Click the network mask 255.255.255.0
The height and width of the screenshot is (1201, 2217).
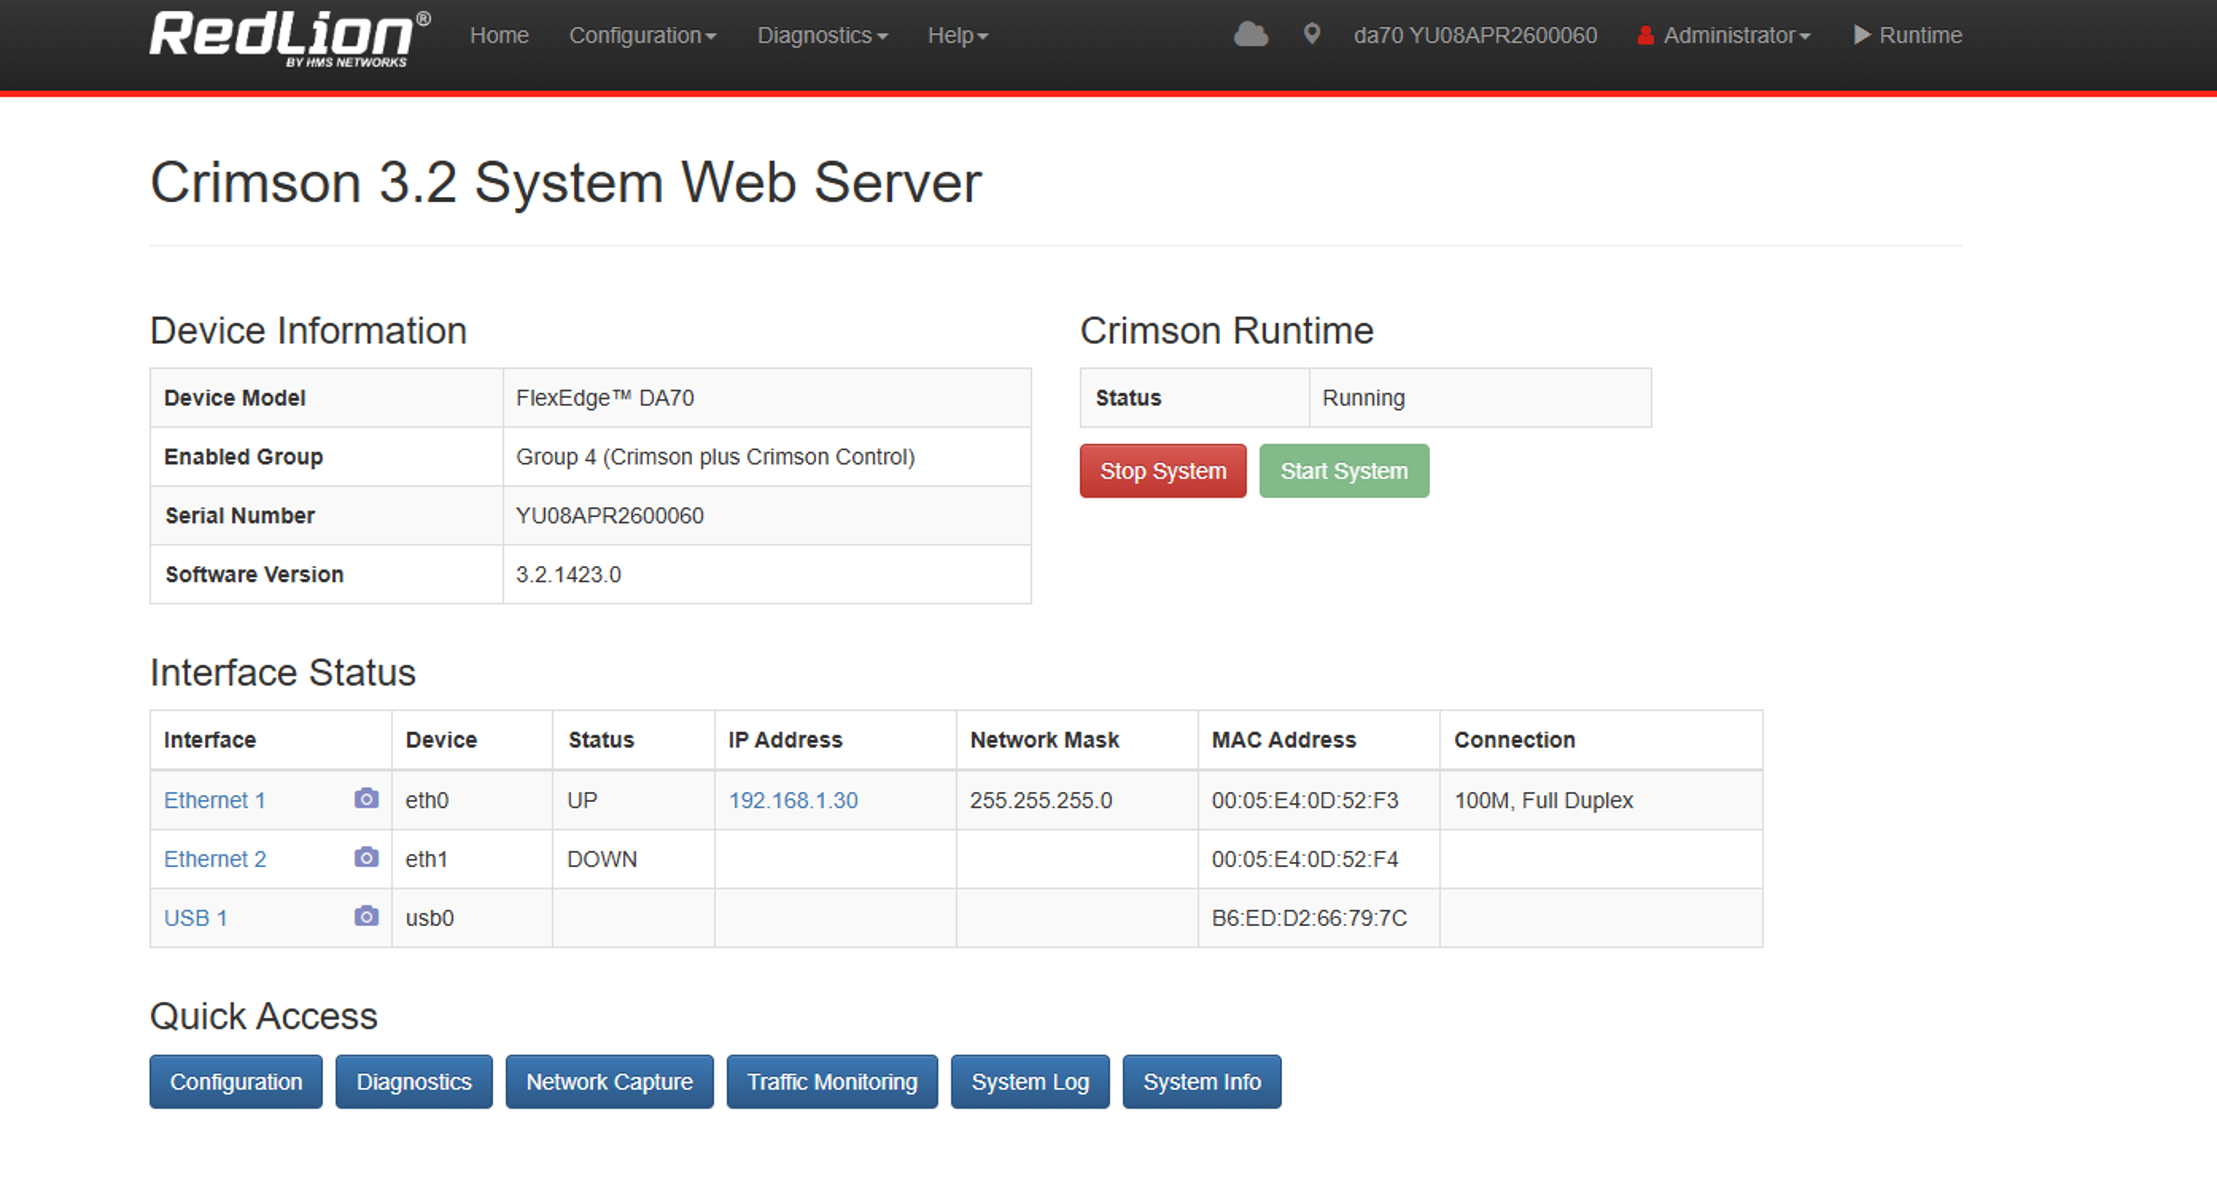[1041, 800]
